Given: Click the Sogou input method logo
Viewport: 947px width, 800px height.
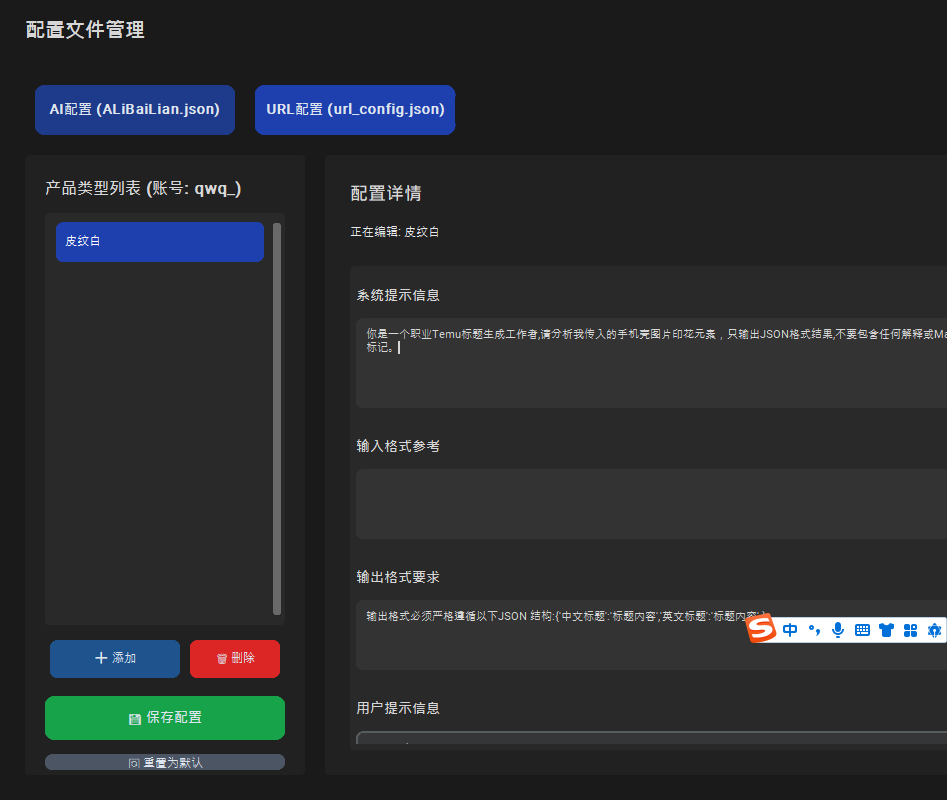Looking at the screenshot, I should pos(762,629).
